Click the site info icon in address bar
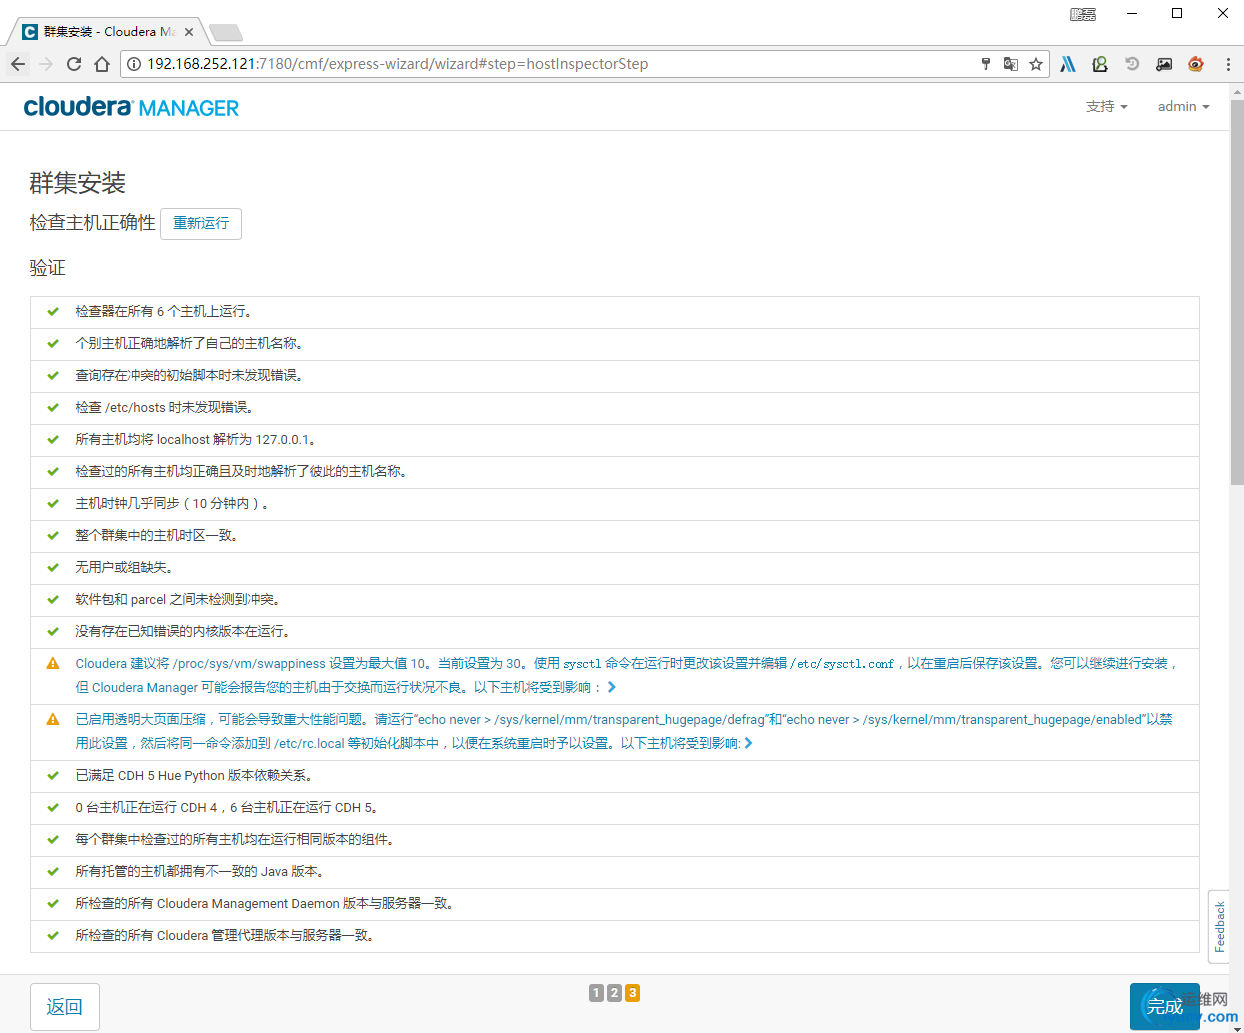 tap(134, 64)
